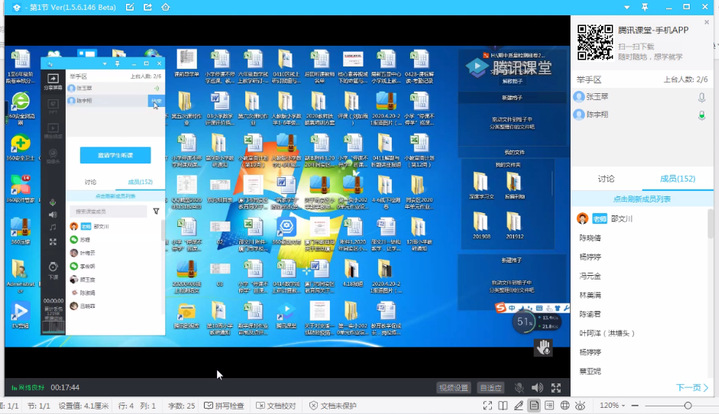Image resolution: width=719 pixels, height=414 pixels.
Task: Click the 自适应 fit button
Action: [490, 388]
